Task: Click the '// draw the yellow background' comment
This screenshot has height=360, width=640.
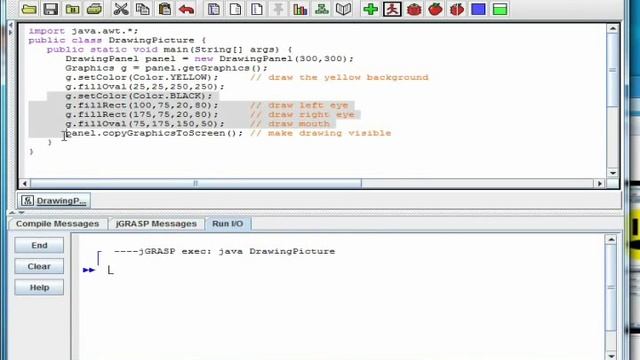Action: click(x=339, y=78)
